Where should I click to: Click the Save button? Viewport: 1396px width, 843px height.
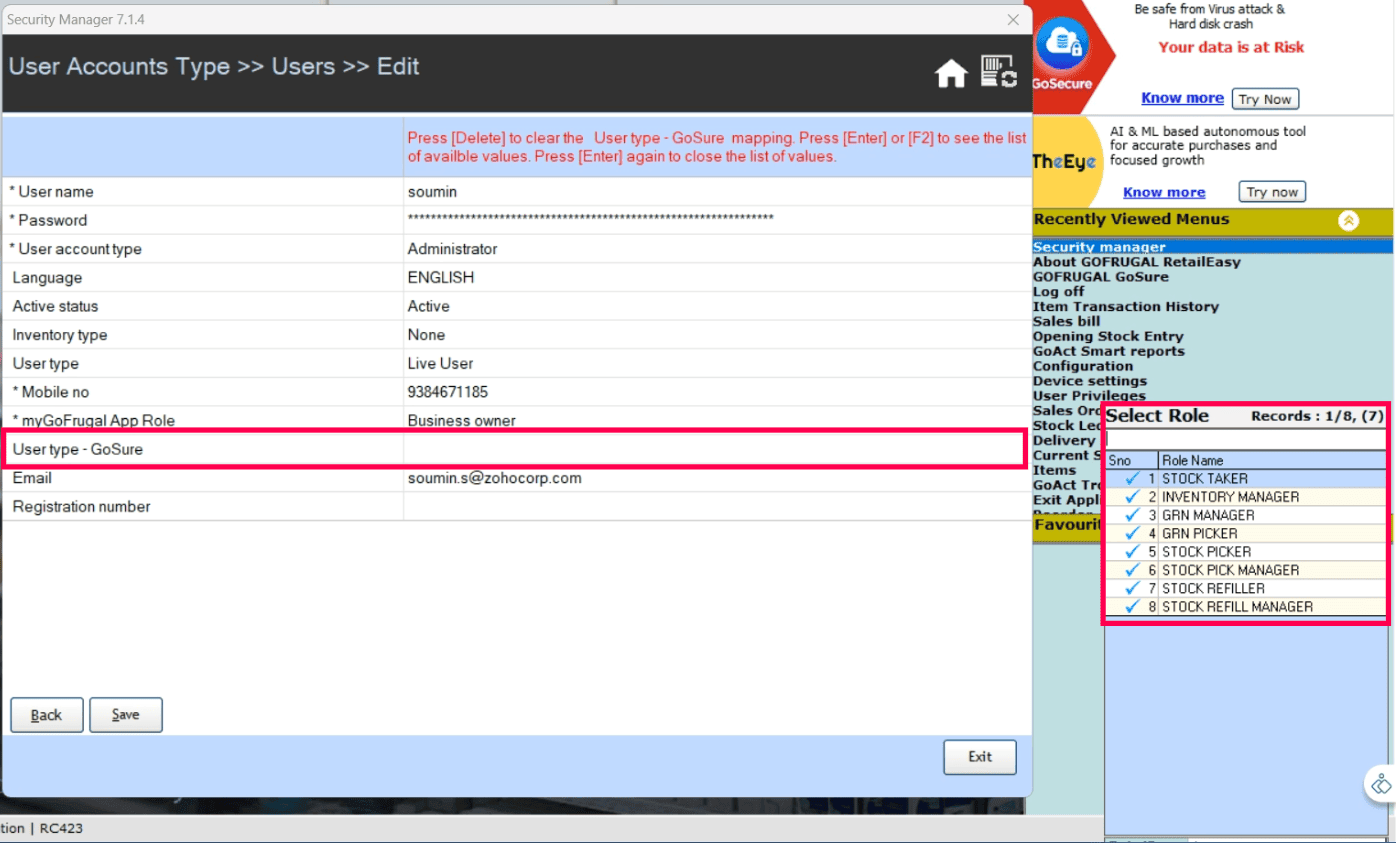pos(126,715)
